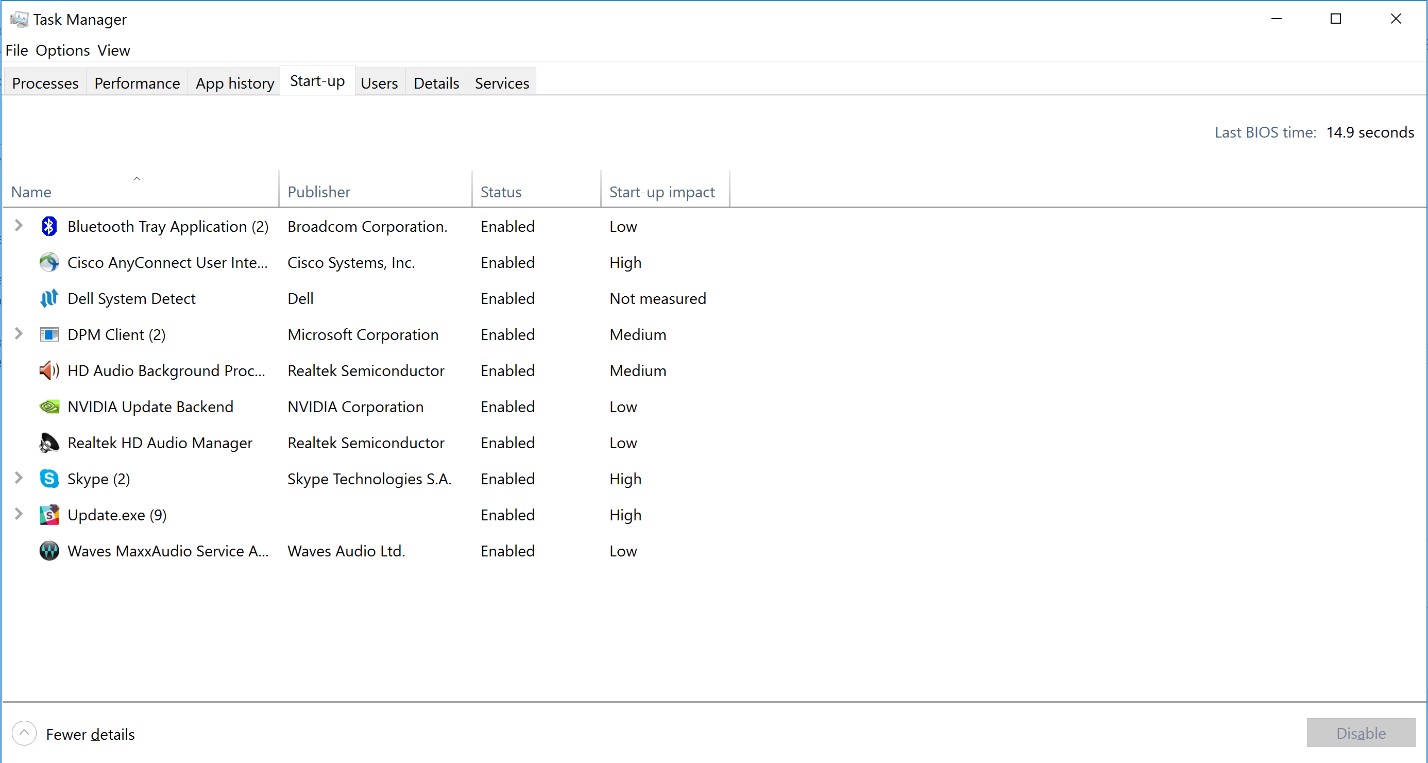This screenshot has height=763, width=1428.
Task: Select the Update.exe (9) row name
Action: tap(117, 515)
